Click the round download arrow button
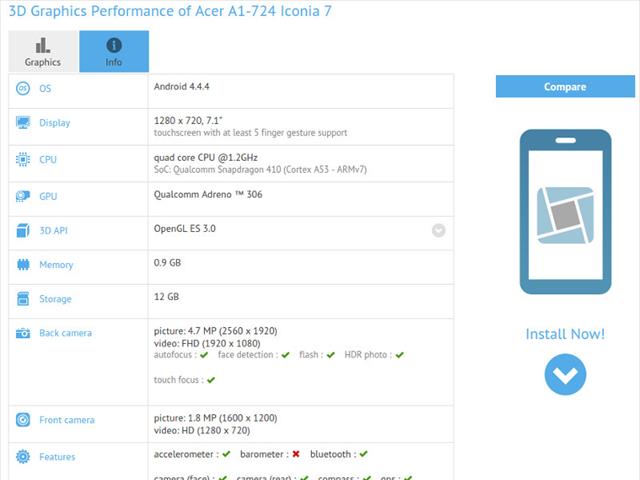The image size is (640, 480). point(565,375)
